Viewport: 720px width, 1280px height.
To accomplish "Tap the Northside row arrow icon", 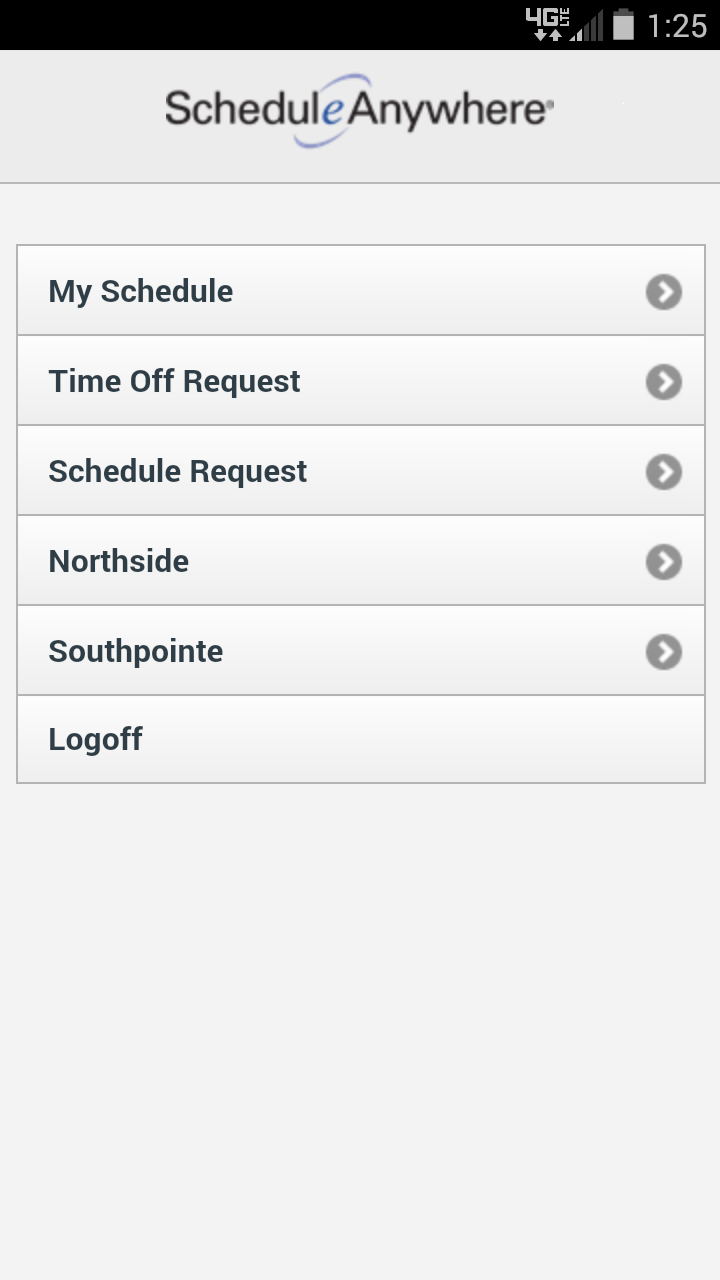I will click(x=664, y=562).
